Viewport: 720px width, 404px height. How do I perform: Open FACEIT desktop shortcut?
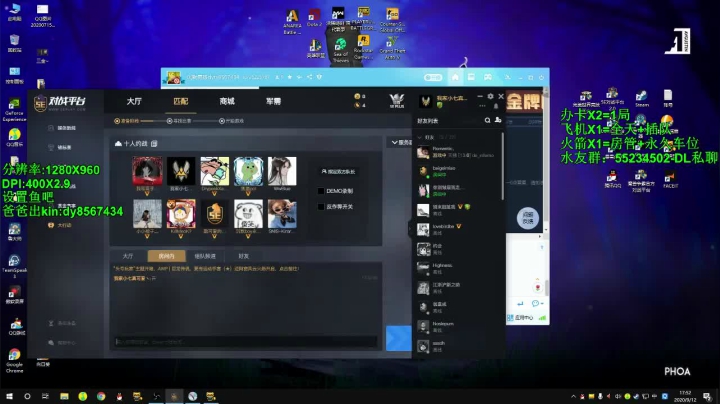[x=670, y=180]
